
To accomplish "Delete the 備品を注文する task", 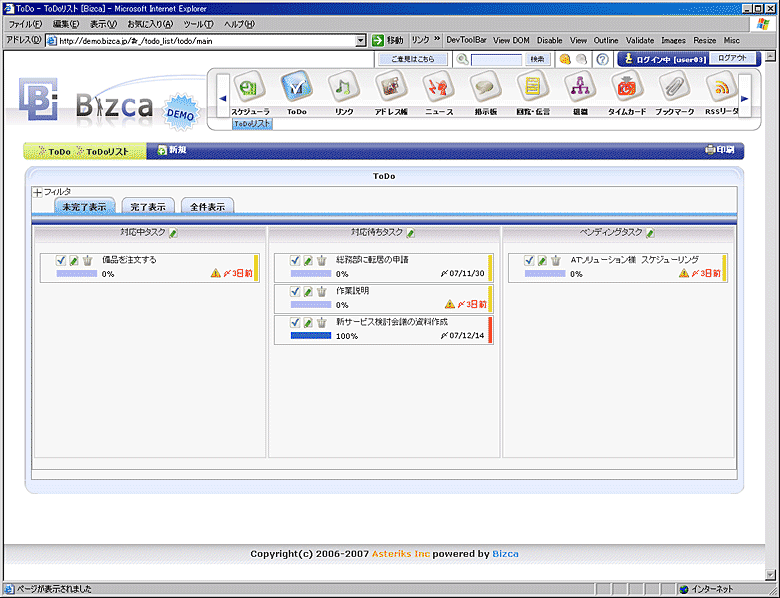I will (88, 260).
